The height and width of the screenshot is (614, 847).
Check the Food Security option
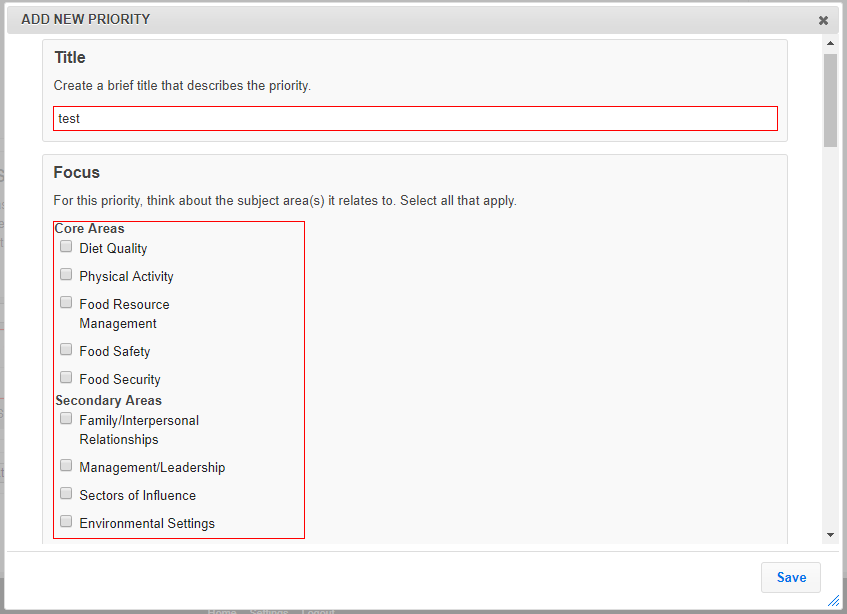[x=66, y=378]
